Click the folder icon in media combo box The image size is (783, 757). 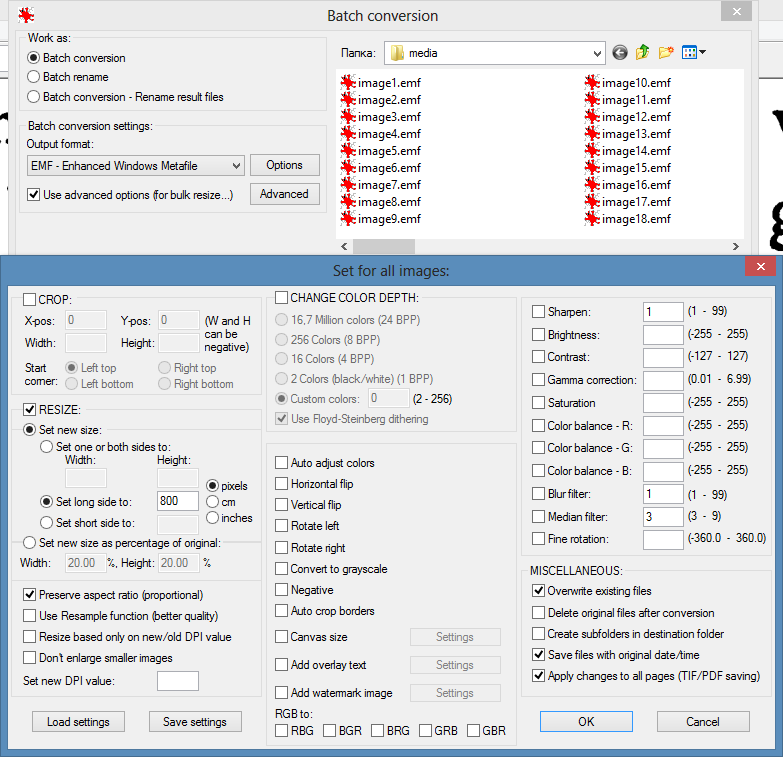397,53
